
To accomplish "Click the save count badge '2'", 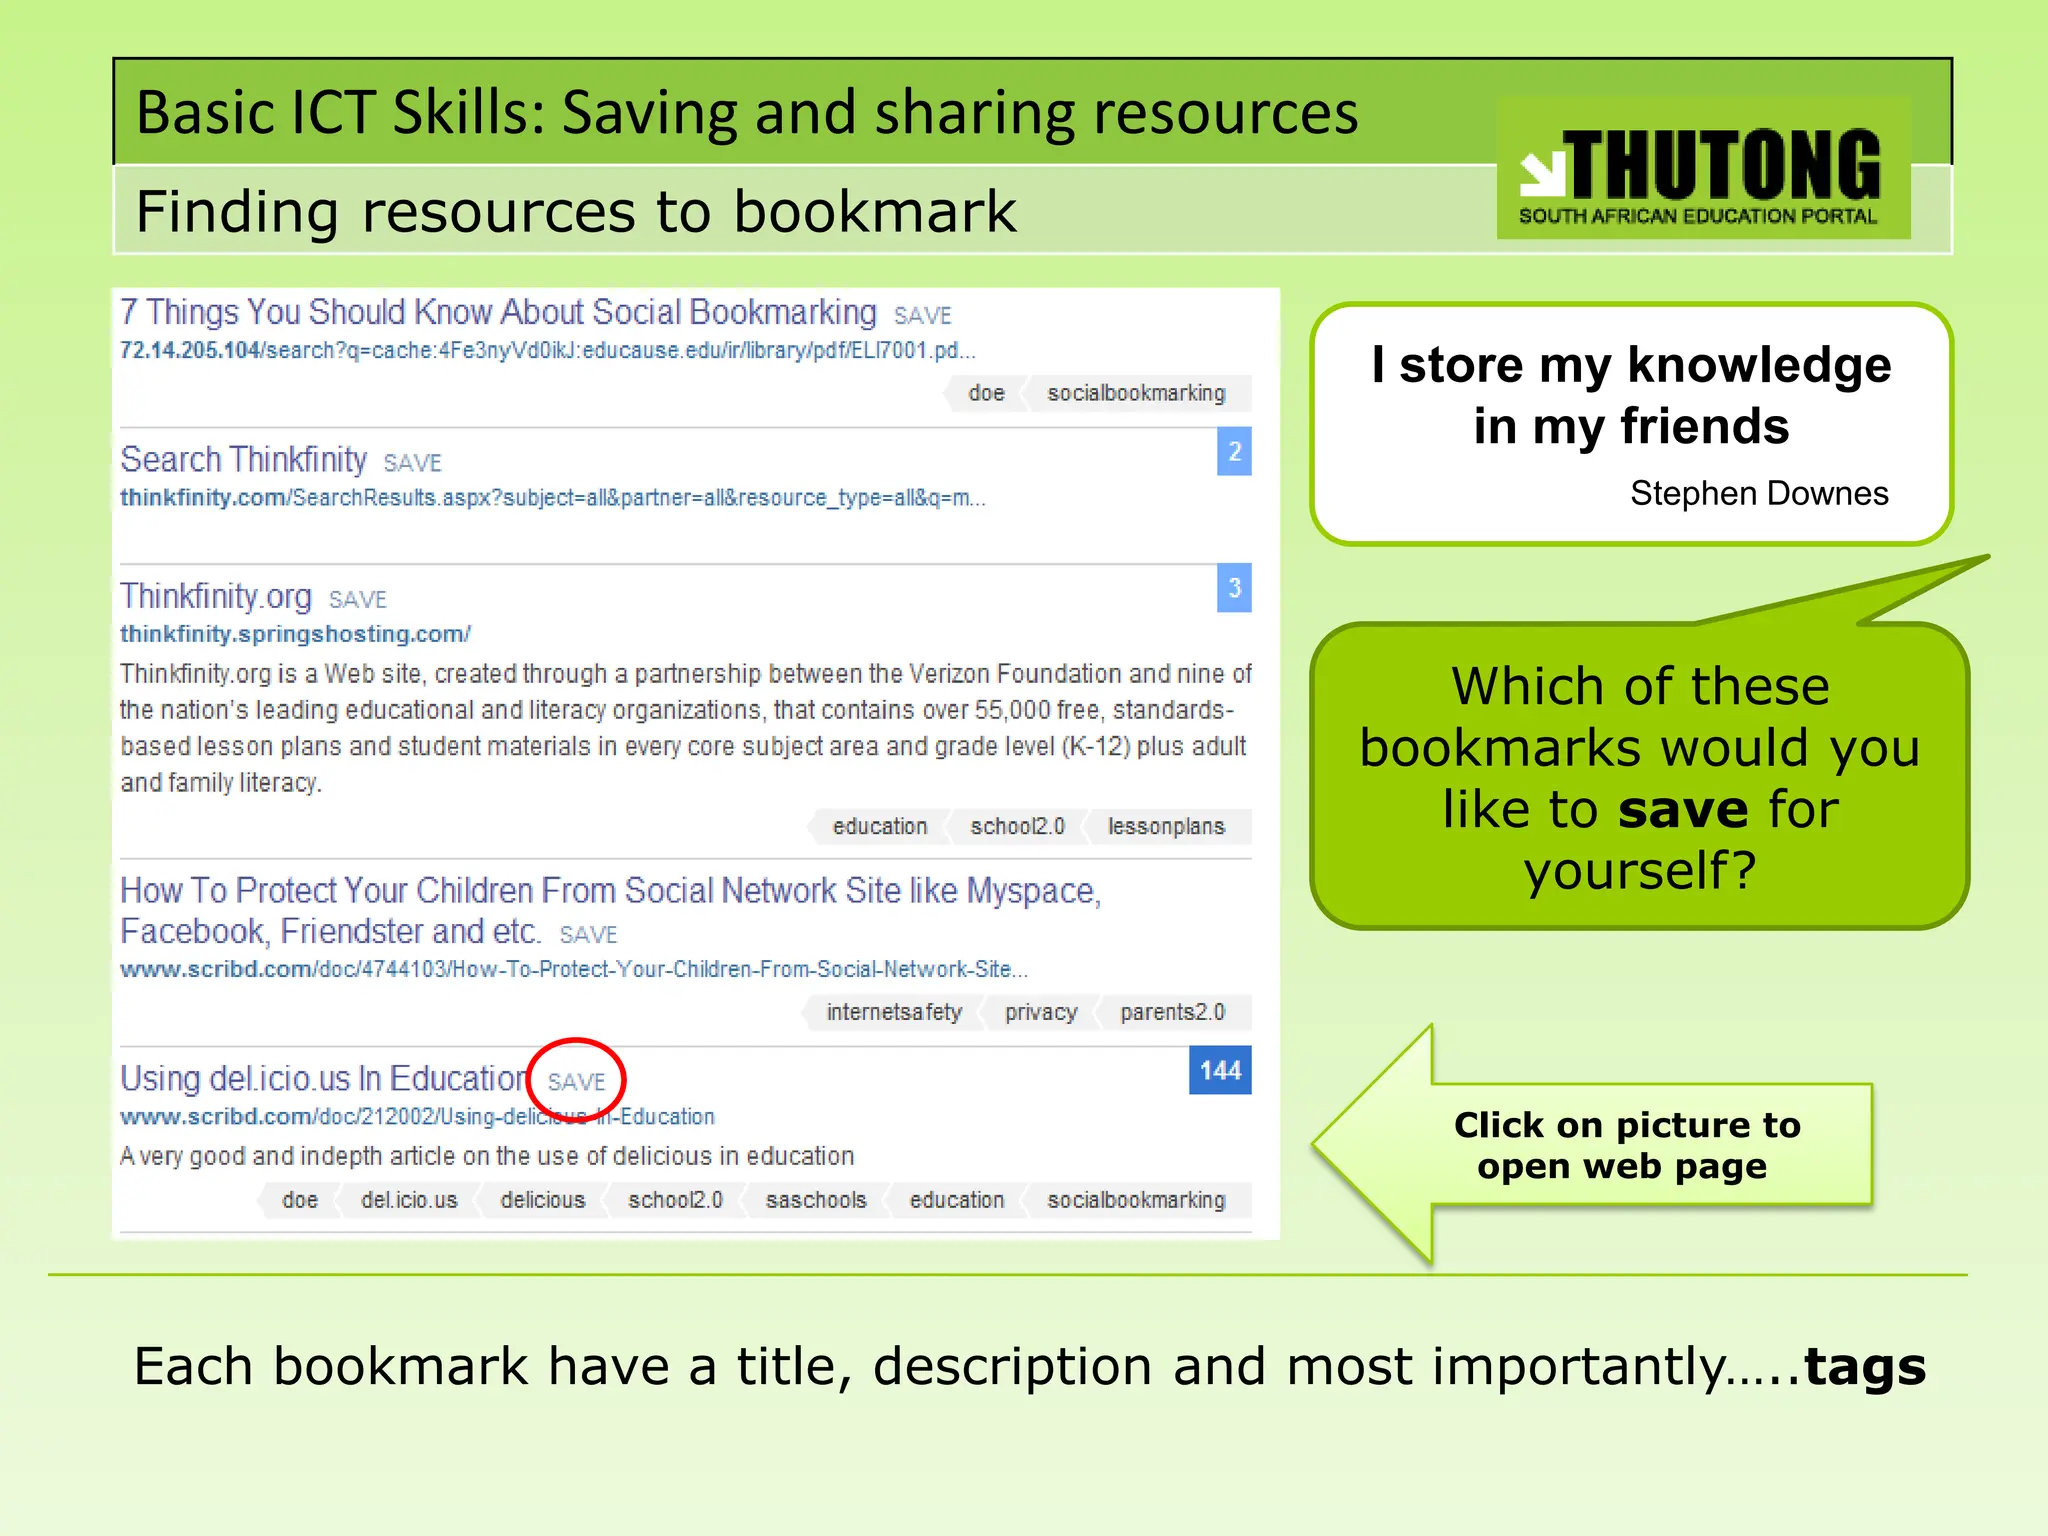I will [1234, 452].
